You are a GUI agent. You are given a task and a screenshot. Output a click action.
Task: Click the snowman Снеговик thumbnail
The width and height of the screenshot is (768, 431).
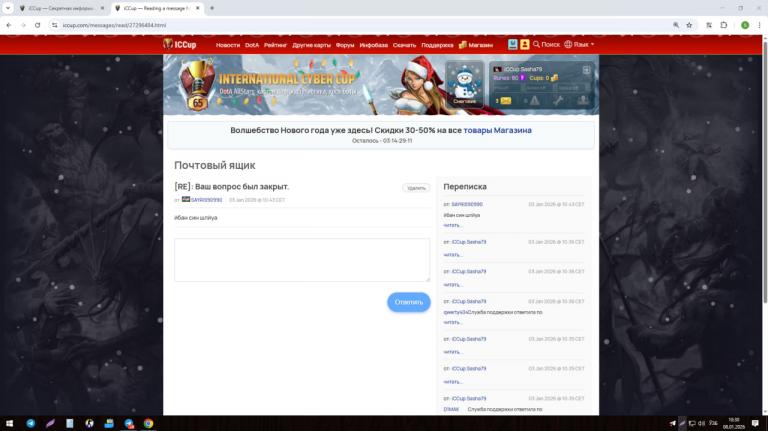(x=464, y=84)
